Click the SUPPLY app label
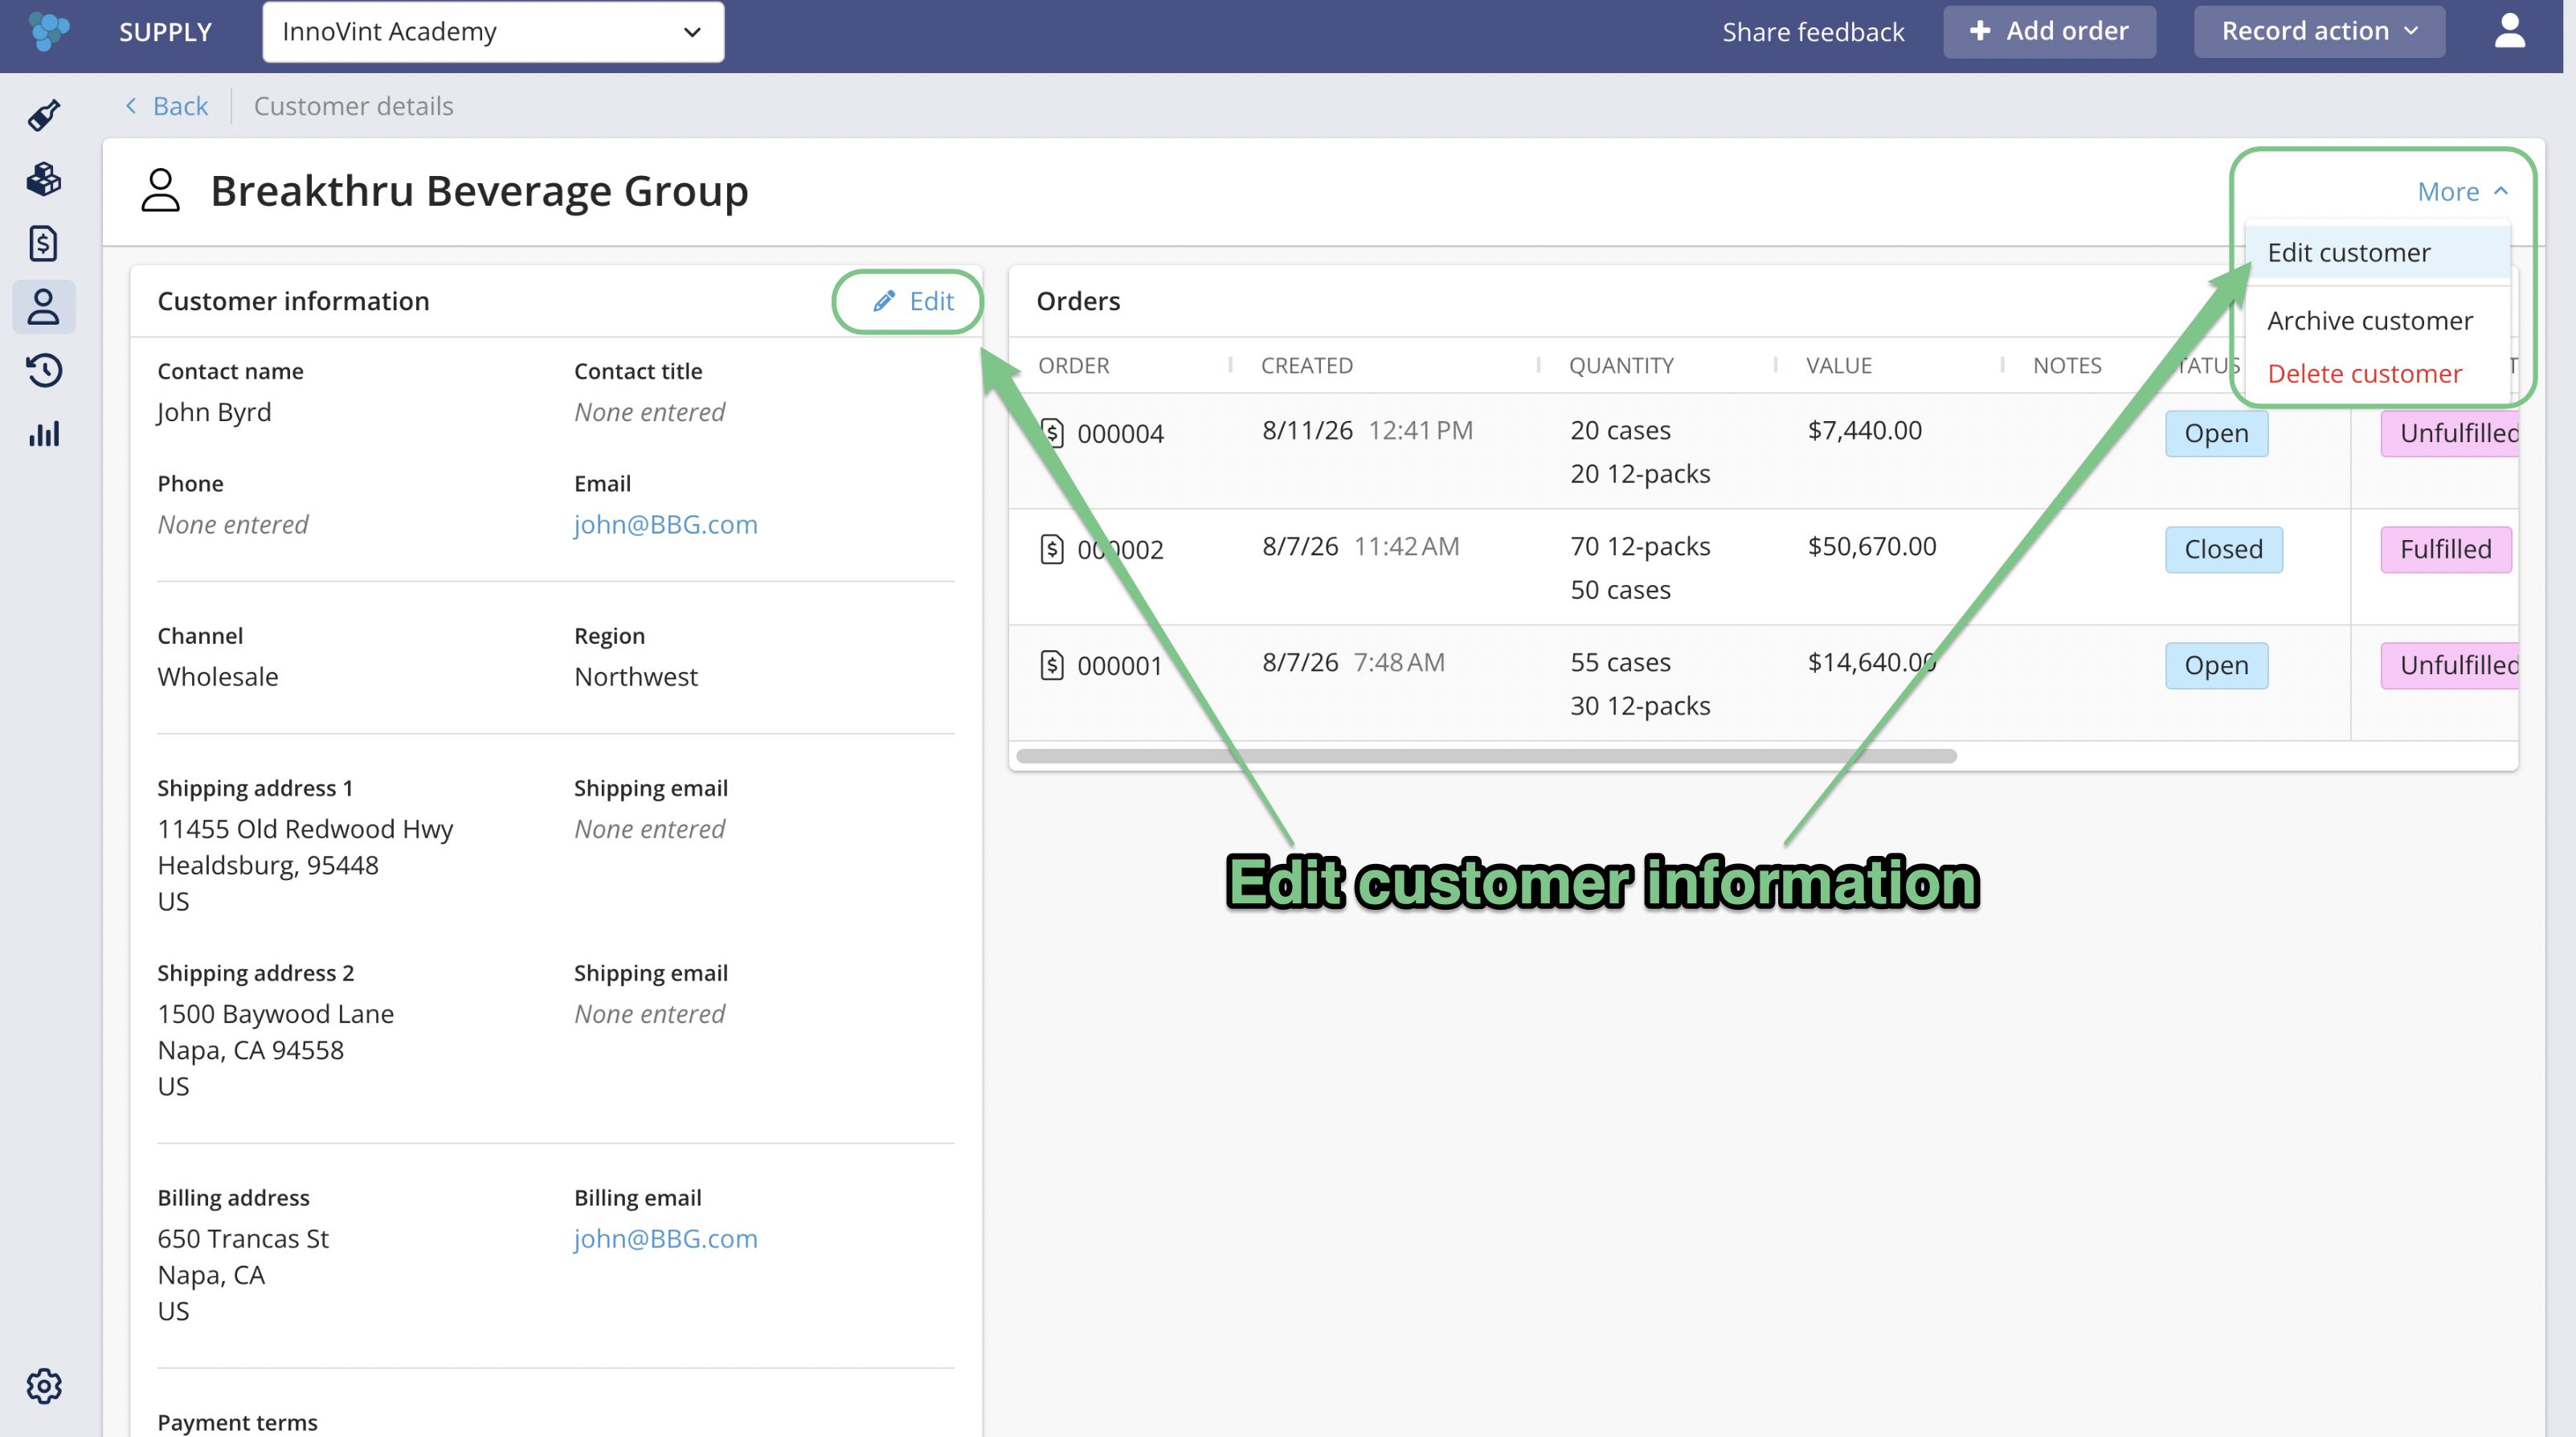The height and width of the screenshot is (1437, 2576). (x=166, y=32)
